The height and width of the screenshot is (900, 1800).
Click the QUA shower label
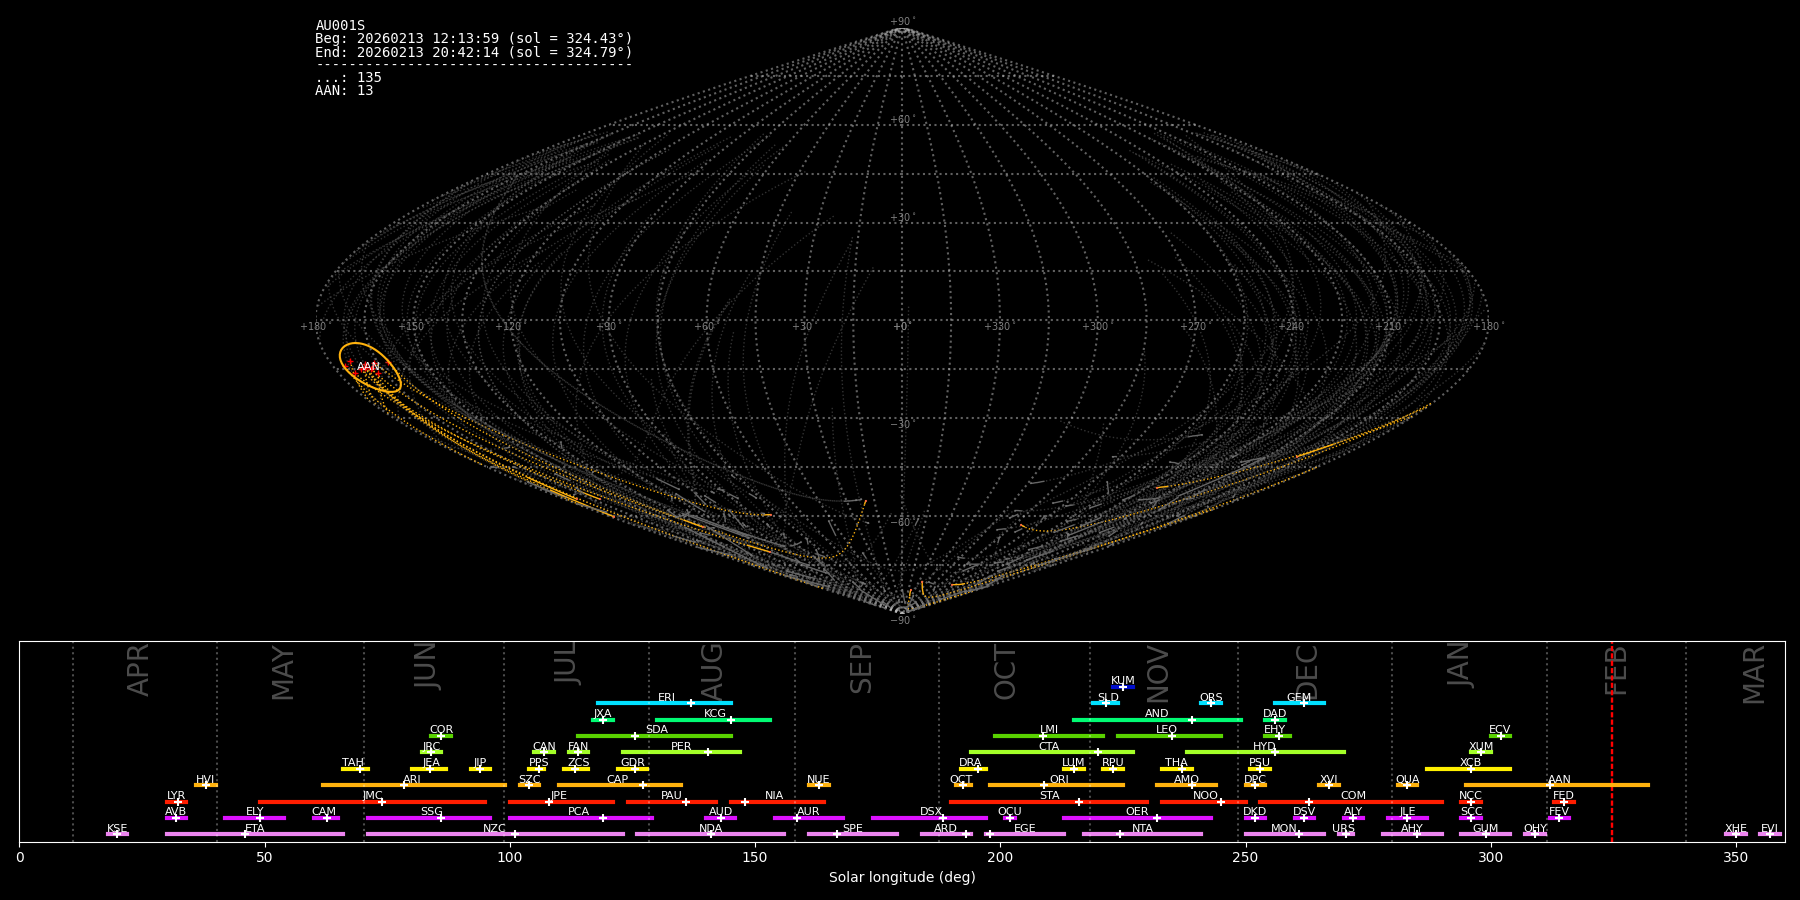pyautogui.click(x=1407, y=780)
